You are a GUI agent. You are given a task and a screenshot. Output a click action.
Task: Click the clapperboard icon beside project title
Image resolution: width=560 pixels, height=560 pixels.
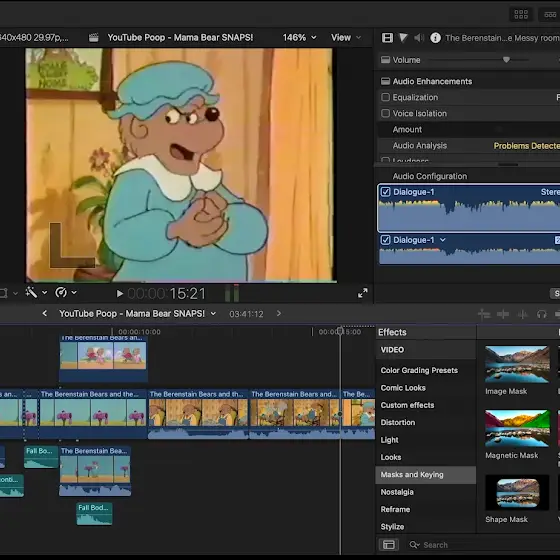click(x=94, y=38)
